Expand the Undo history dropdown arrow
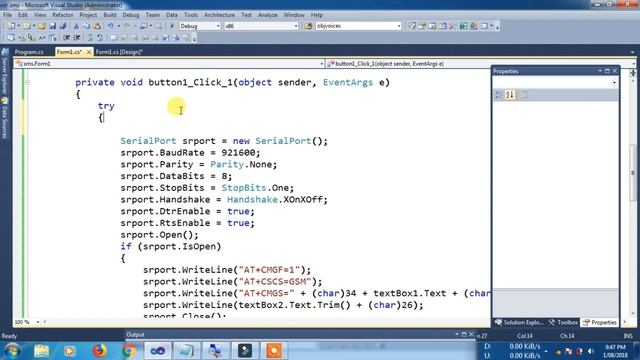The width and height of the screenshot is (640, 360). pyautogui.click(x=118, y=26)
